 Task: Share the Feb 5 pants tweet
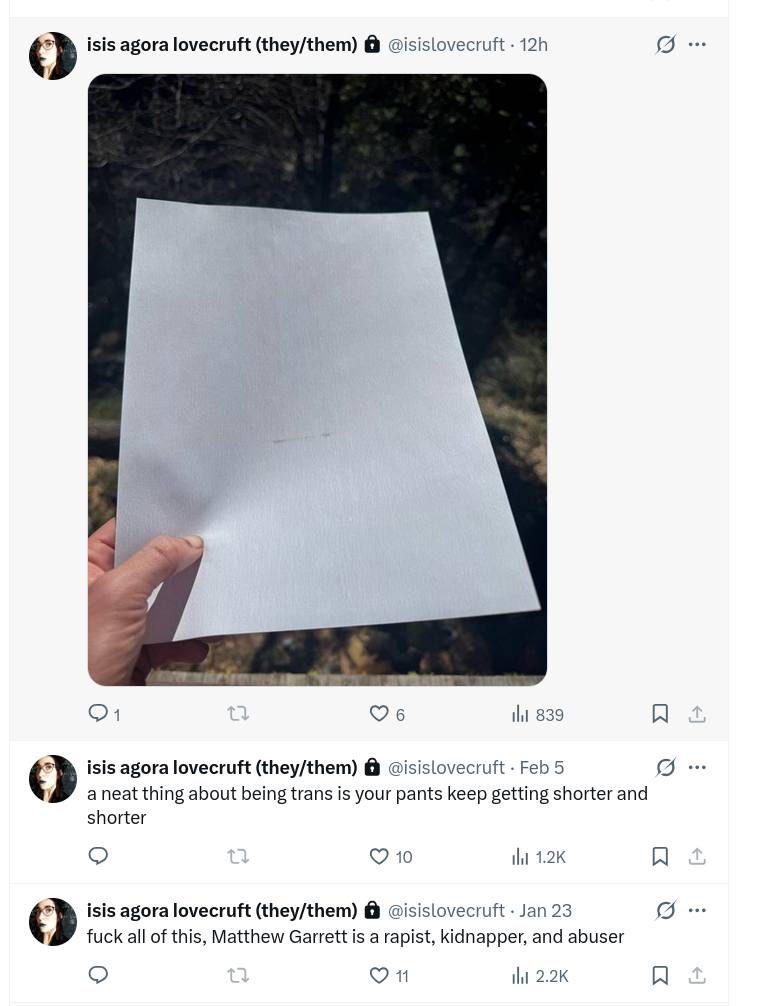tap(697, 856)
